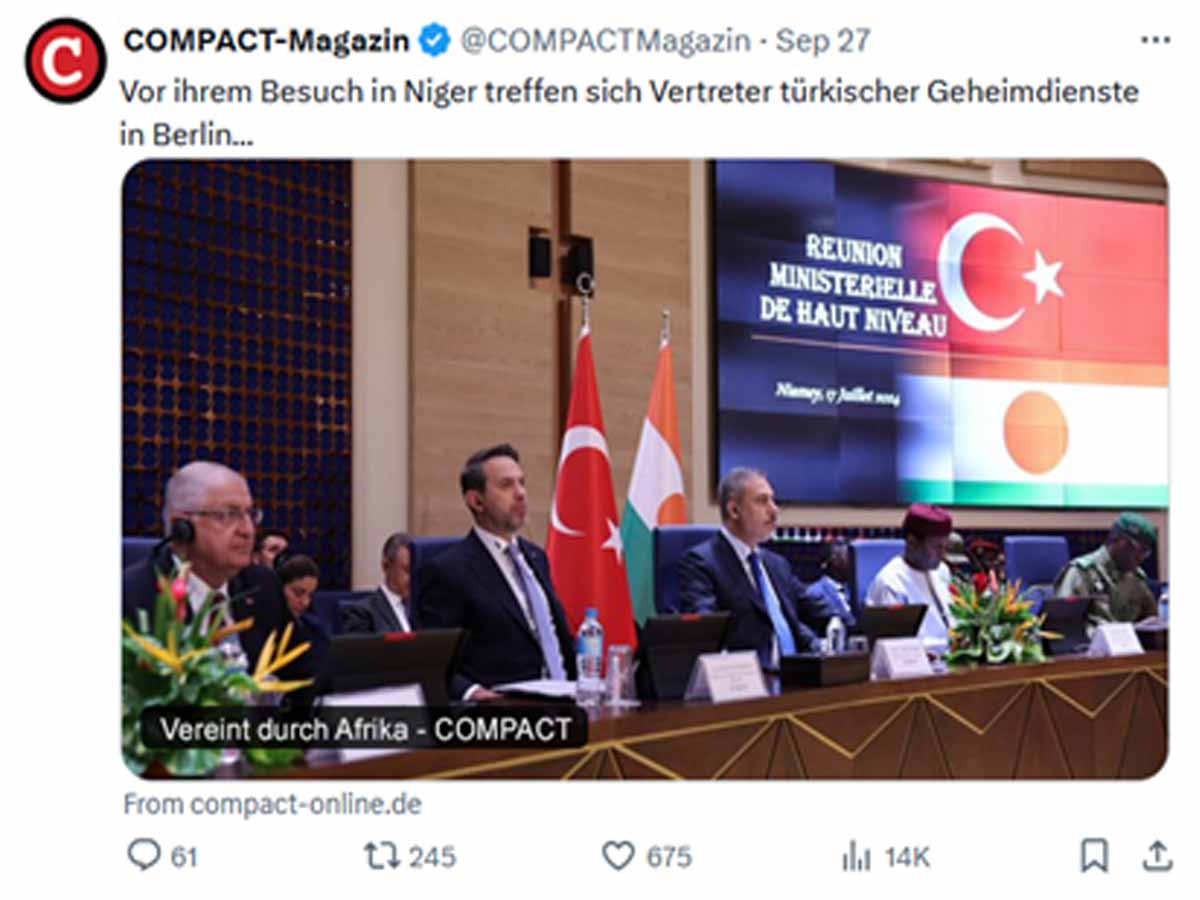Click the COMPACT-Magazin profile avatar
The width and height of the screenshot is (1200, 900).
coord(65,61)
